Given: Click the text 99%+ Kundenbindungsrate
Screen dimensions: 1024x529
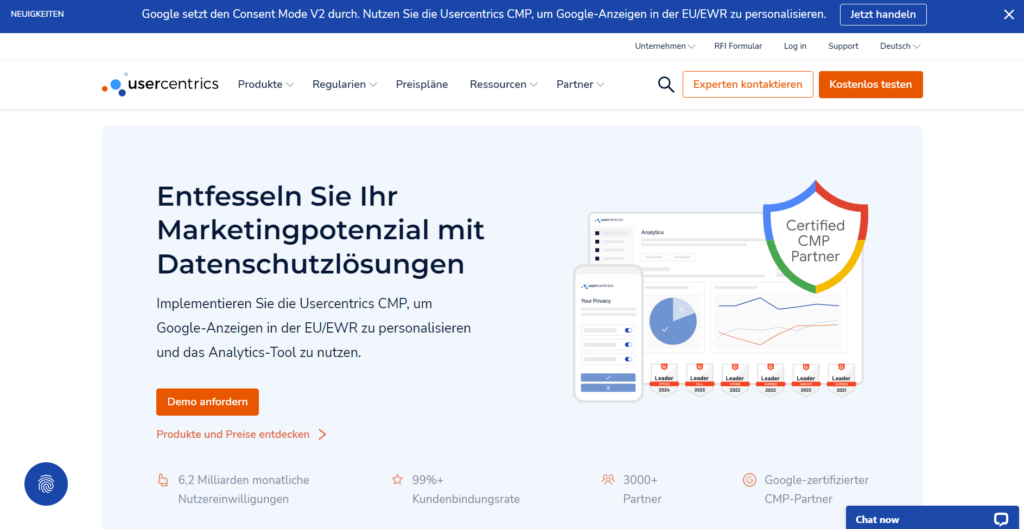Looking at the screenshot, I should (466, 489).
